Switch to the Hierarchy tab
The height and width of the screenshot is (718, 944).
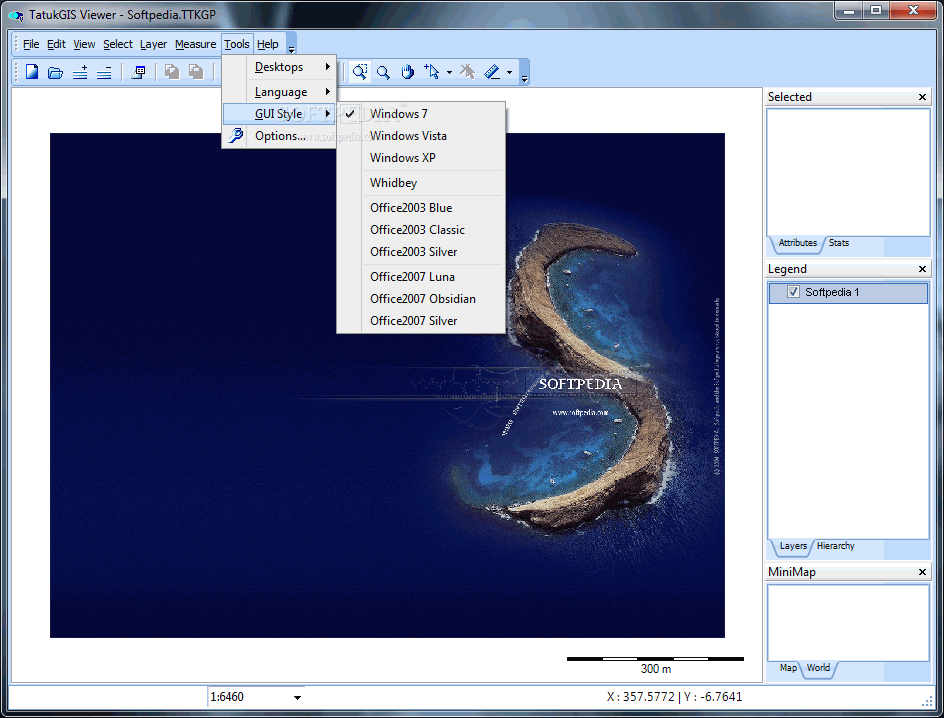pyautogui.click(x=836, y=546)
